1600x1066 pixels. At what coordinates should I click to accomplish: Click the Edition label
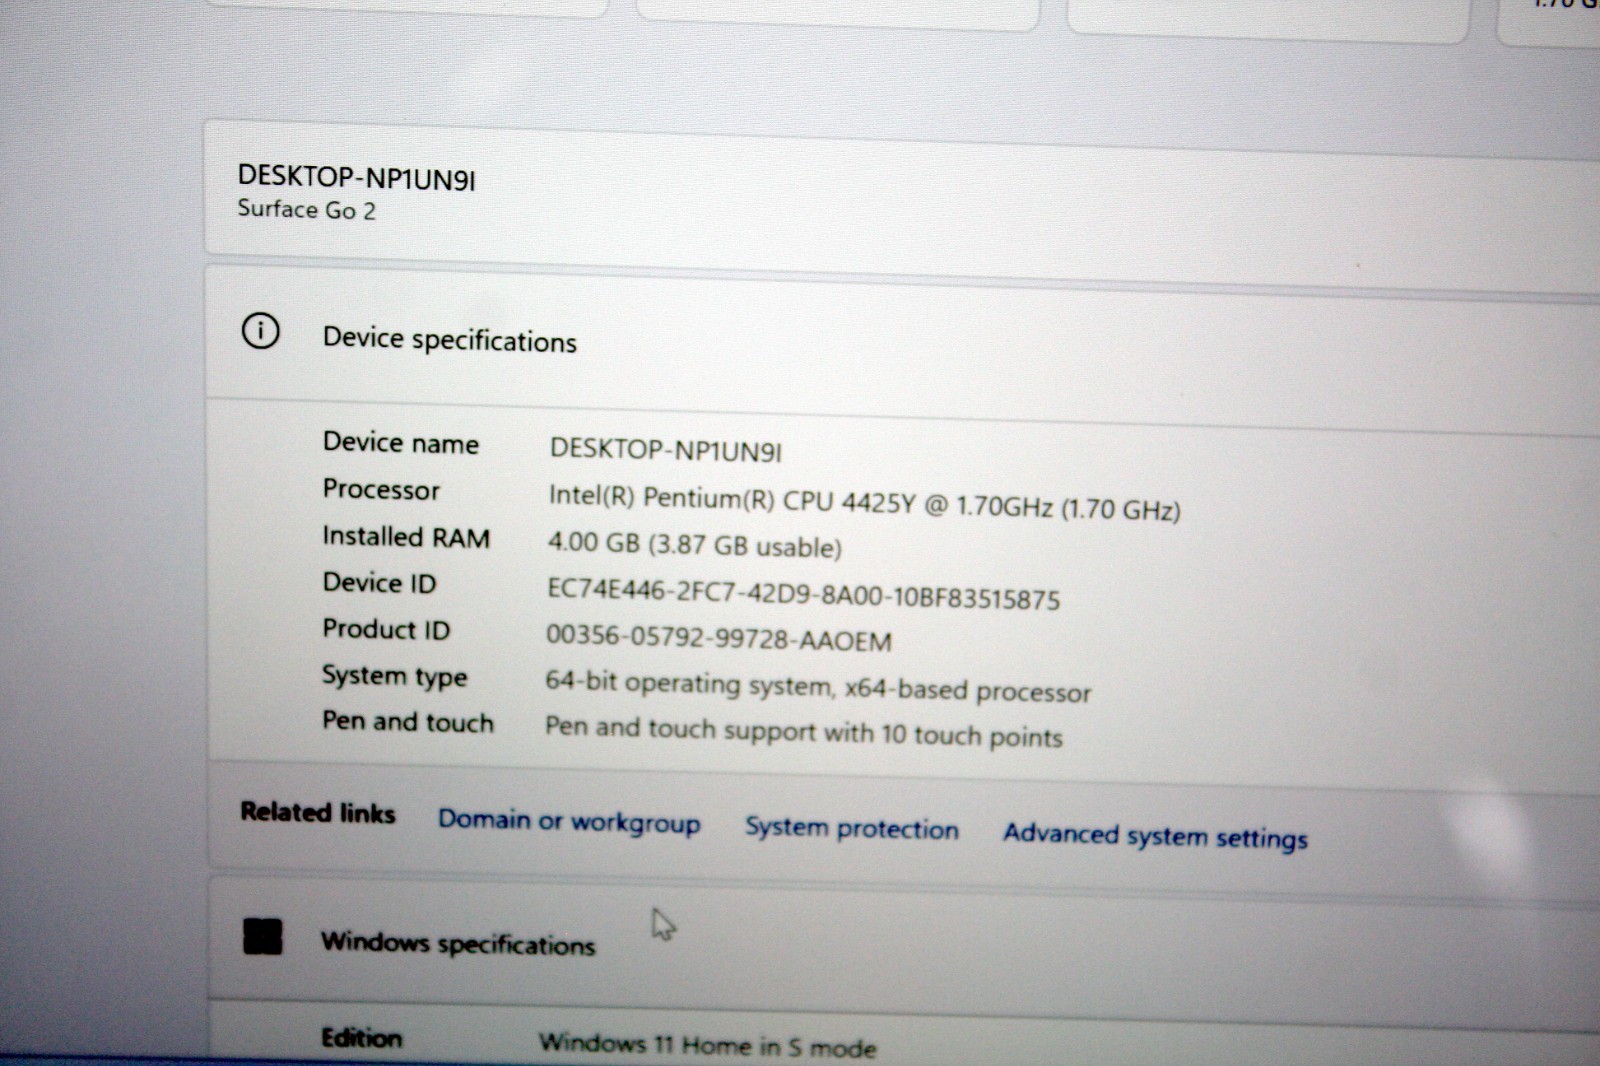(x=361, y=1038)
